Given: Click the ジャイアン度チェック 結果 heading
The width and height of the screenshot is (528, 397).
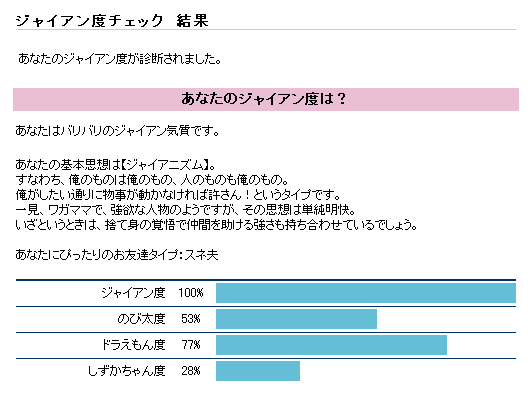Looking at the screenshot, I should [112, 21].
